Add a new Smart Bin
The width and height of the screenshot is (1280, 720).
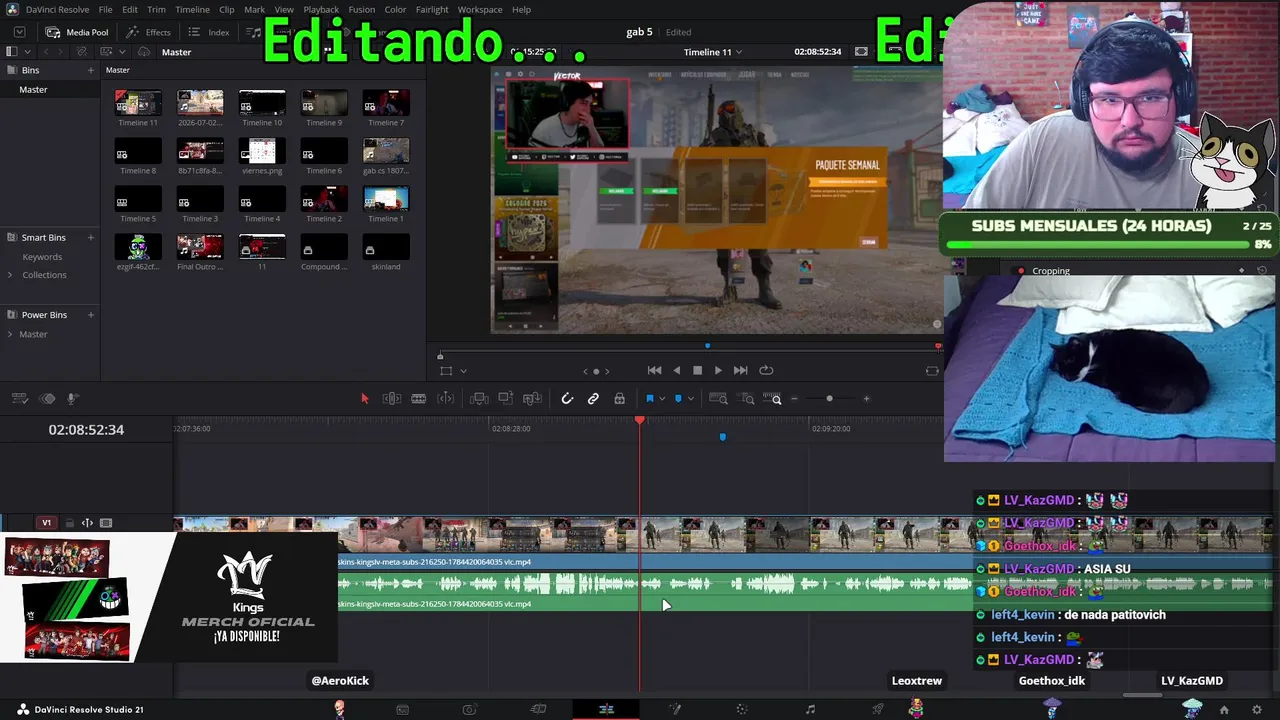tap(91, 238)
